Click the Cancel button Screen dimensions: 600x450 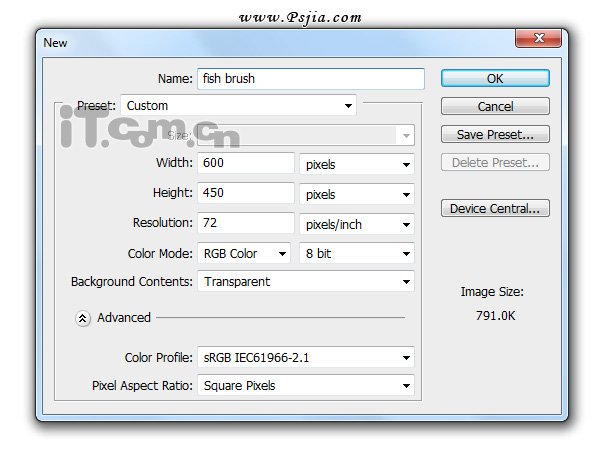(x=495, y=106)
